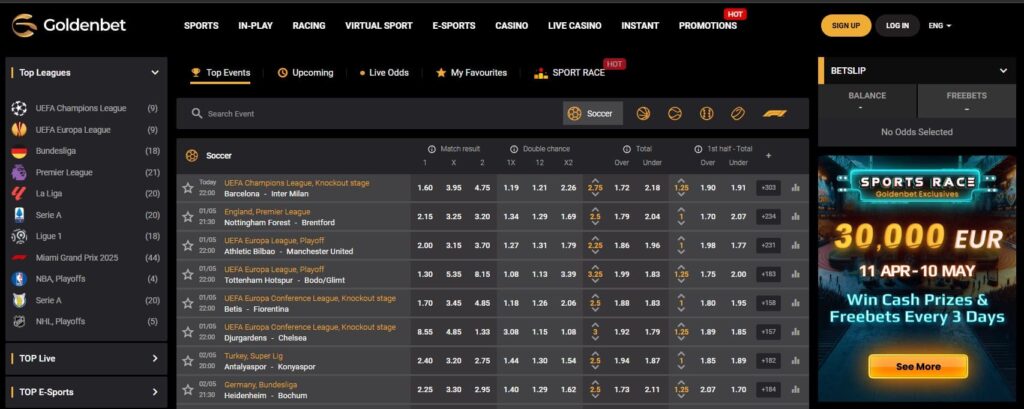Select the basketball sport icon
The height and width of the screenshot is (409, 1024).
click(x=643, y=114)
